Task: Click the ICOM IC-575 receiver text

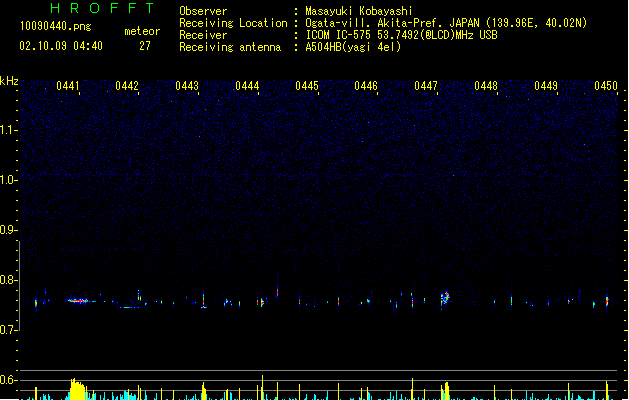Action: coord(401,35)
